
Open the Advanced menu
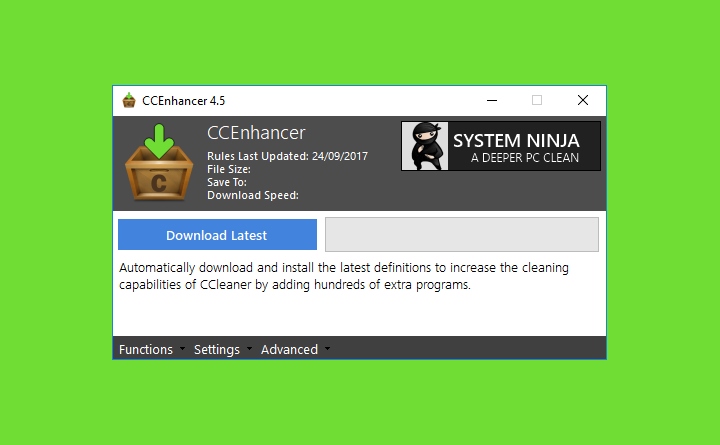[289, 349]
